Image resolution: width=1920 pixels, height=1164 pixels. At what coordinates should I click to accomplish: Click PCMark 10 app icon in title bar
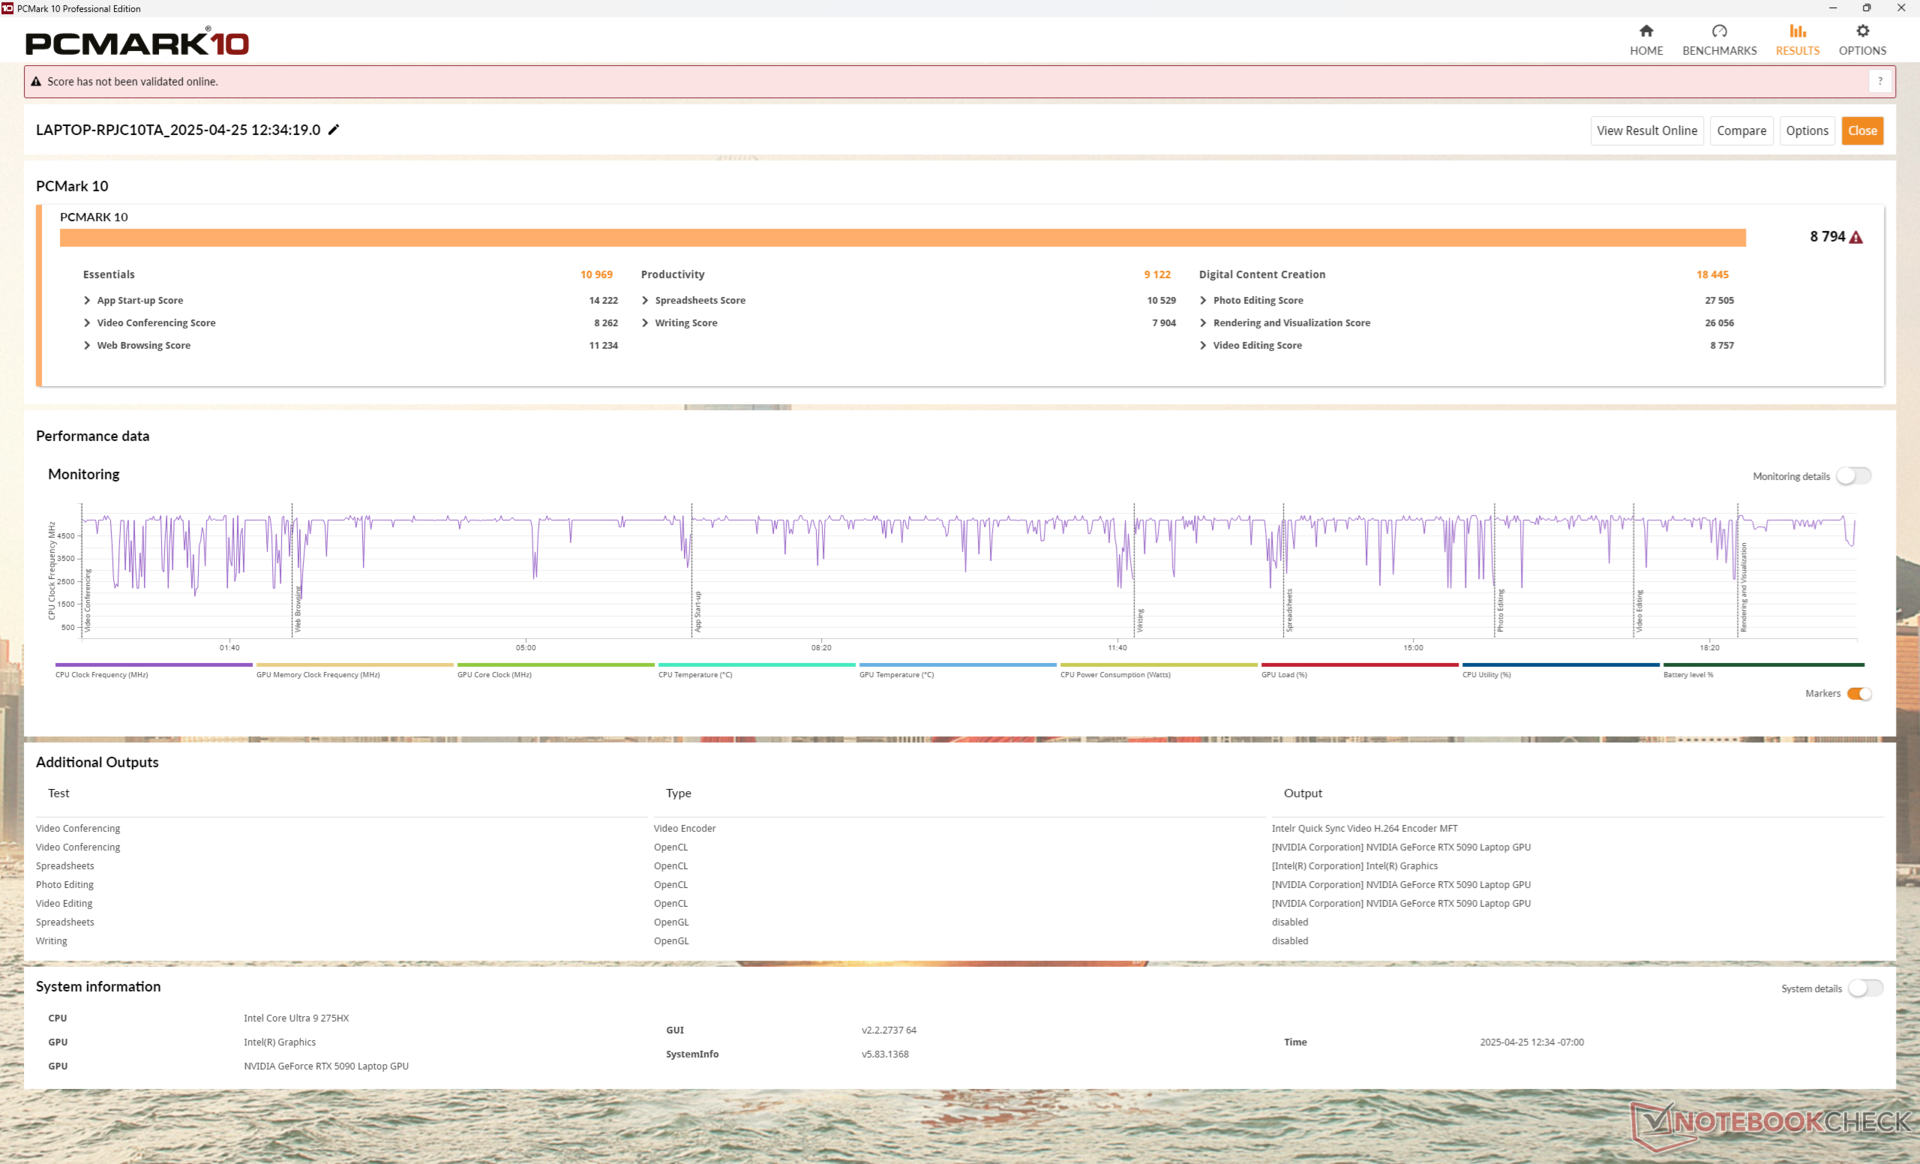(8, 8)
